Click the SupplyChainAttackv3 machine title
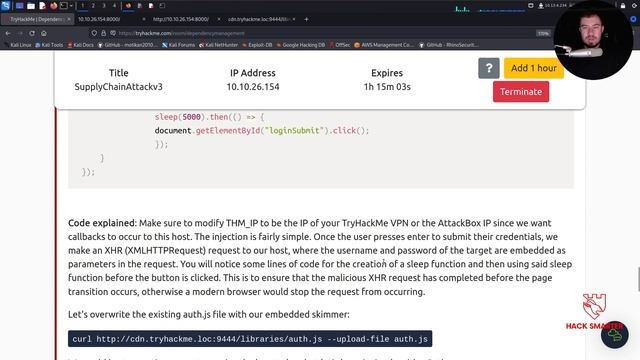This screenshot has width=640, height=360. click(x=118, y=87)
